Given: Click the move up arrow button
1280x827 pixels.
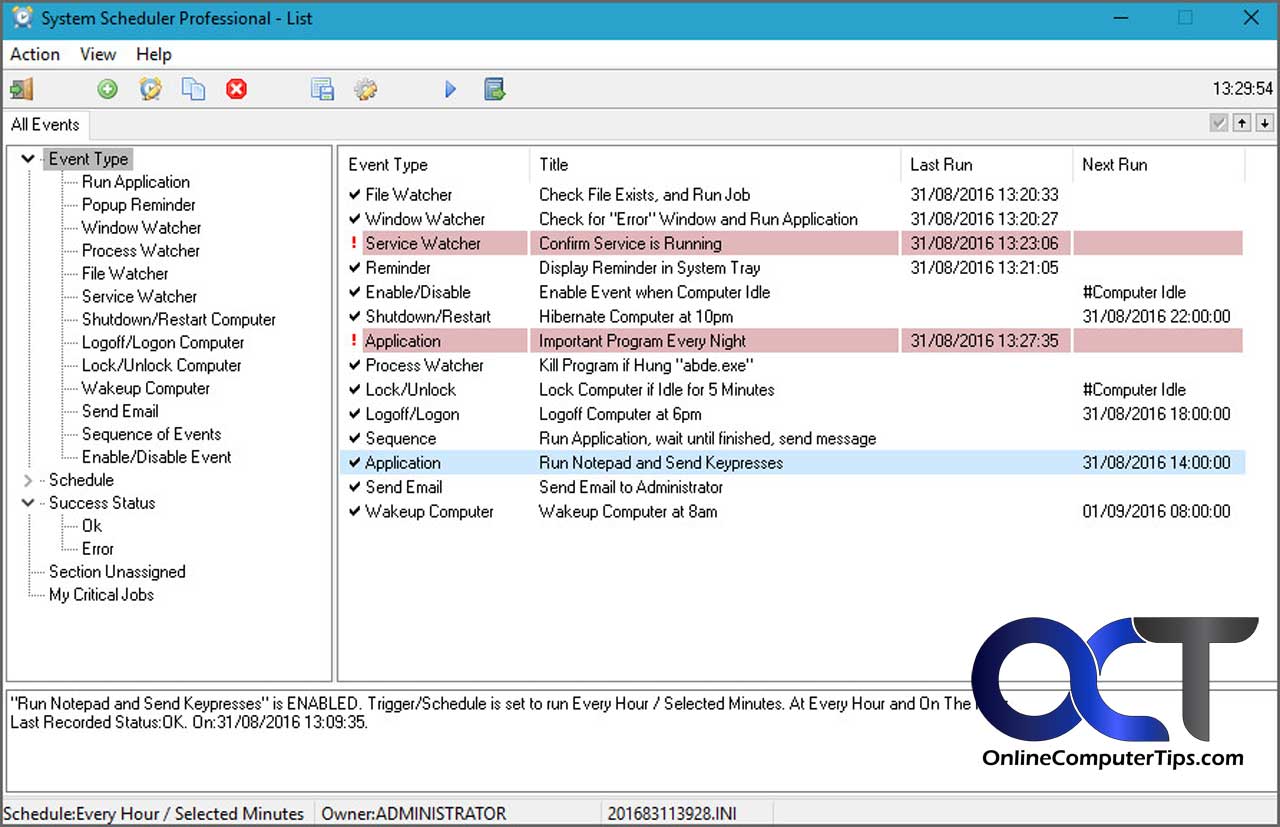Looking at the screenshot, I should pos(1242,123).
